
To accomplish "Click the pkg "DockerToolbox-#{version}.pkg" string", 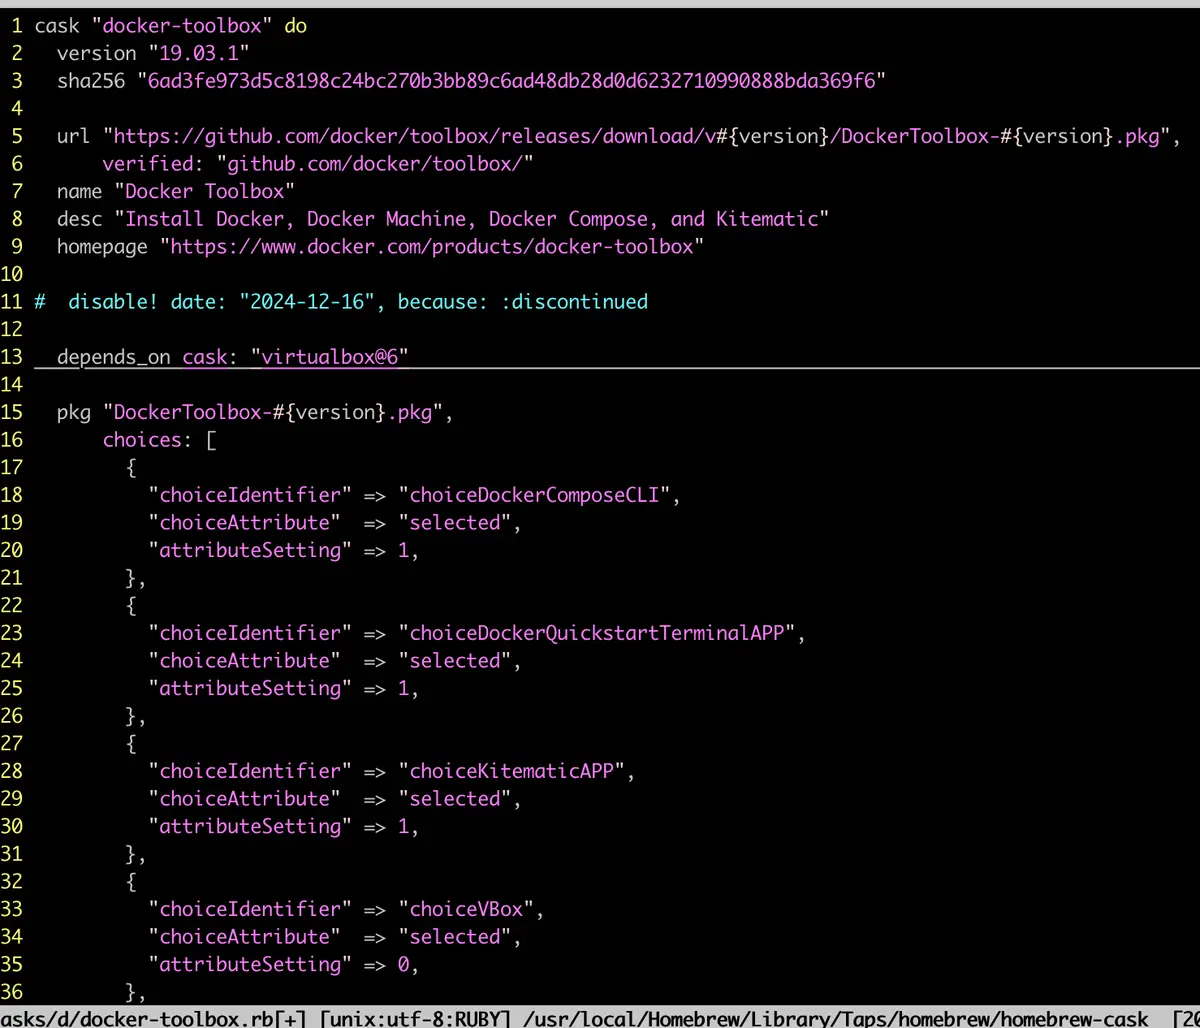I will (272, 412).
